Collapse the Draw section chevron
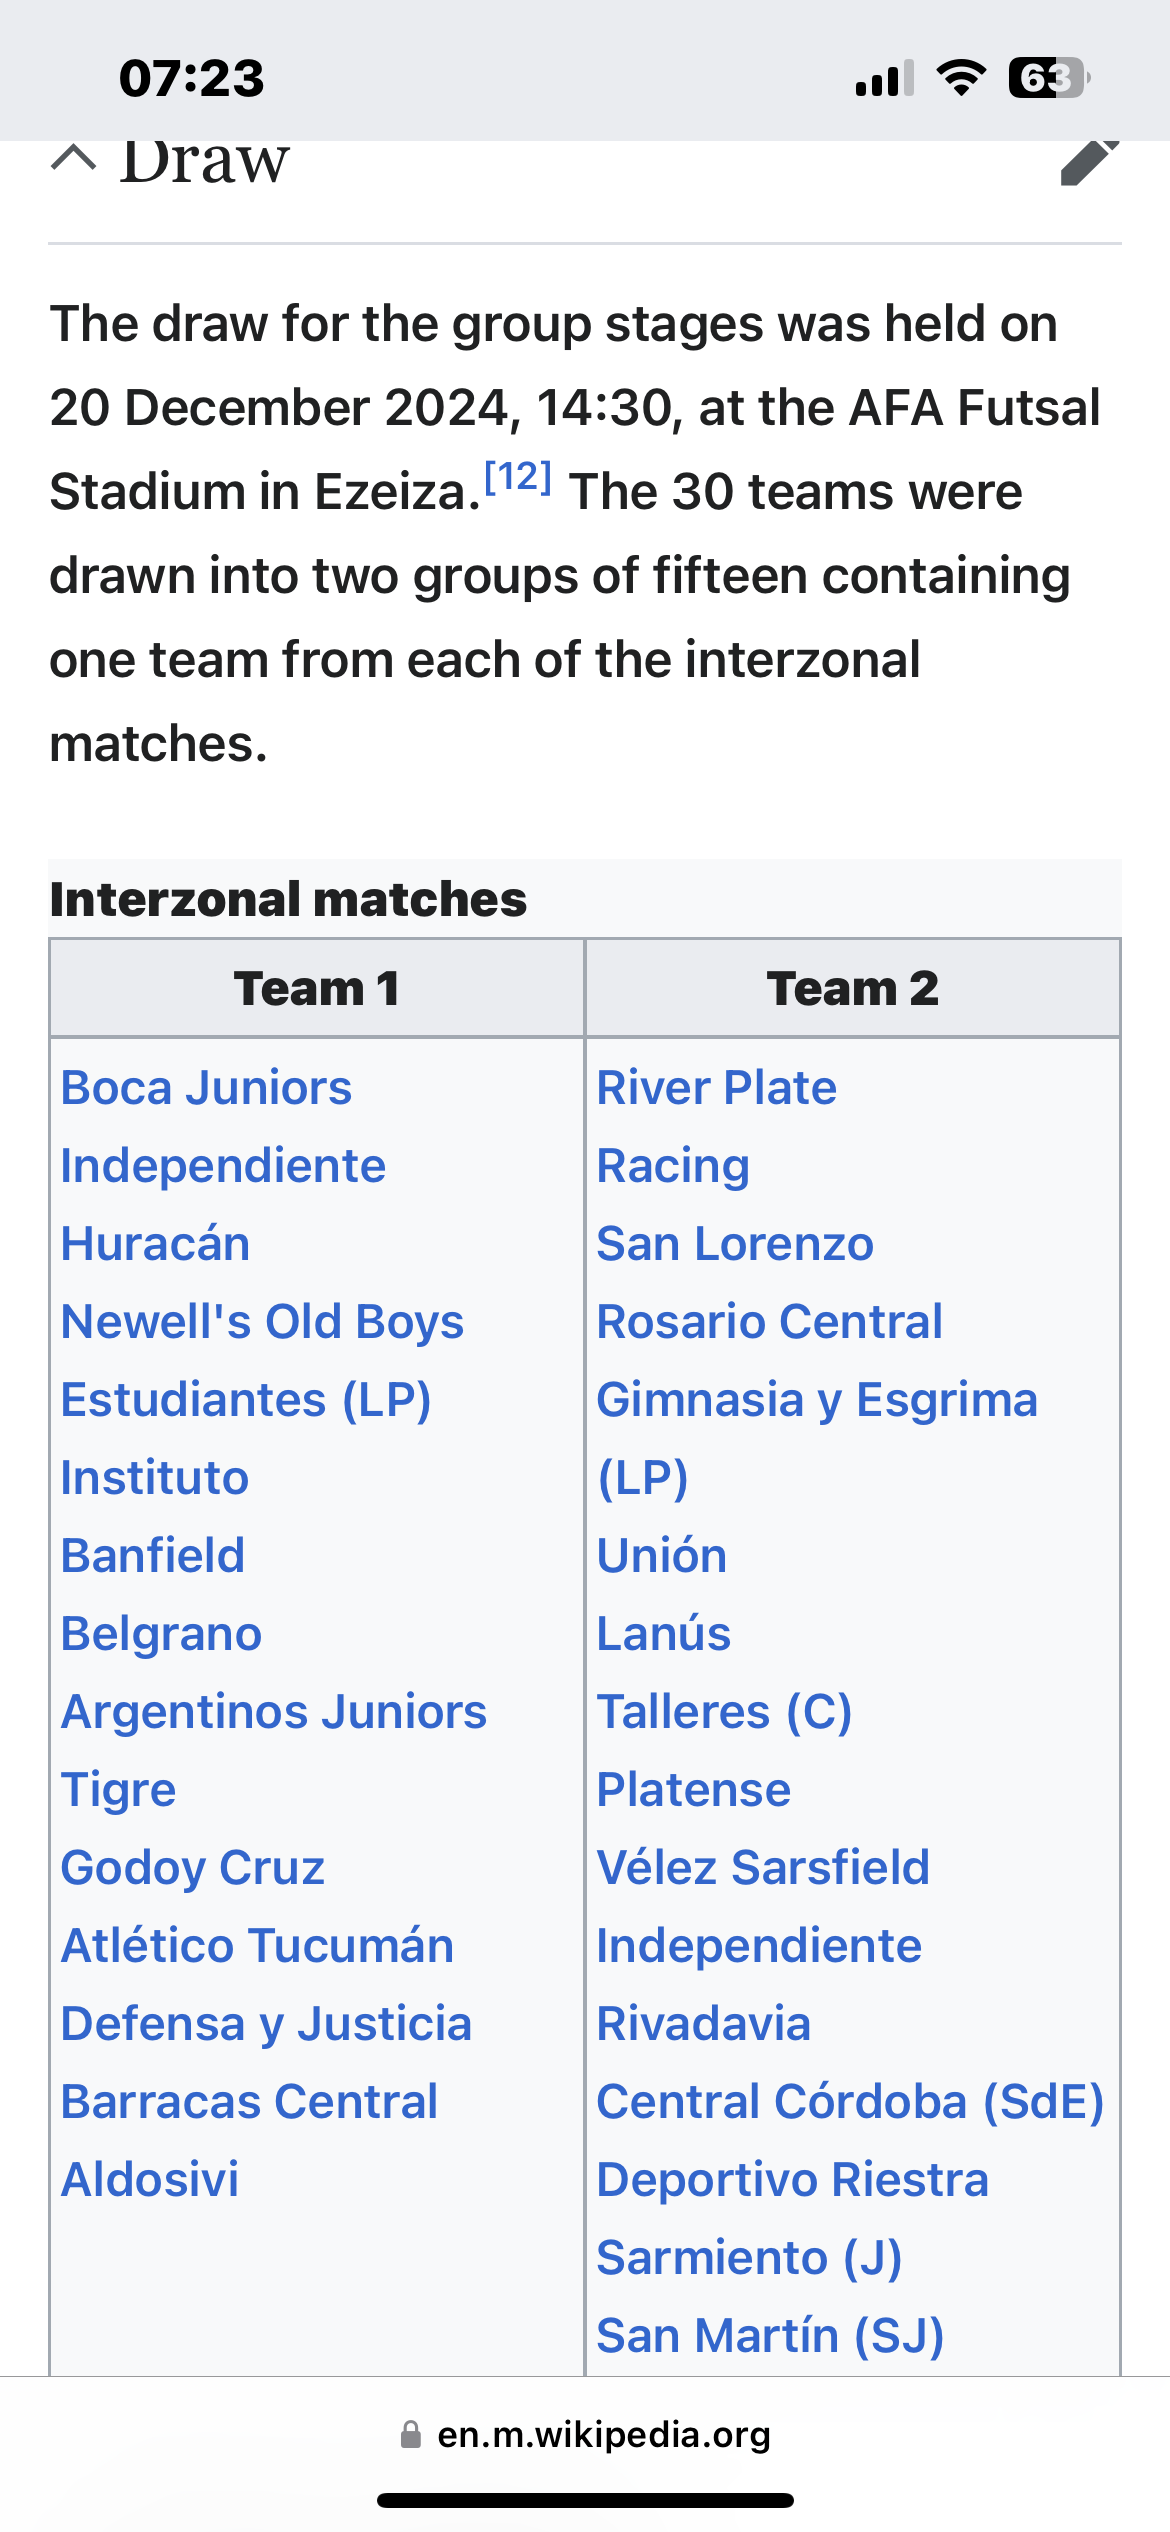Viewport: 1170px width, 2532px height. pos(74,160)
